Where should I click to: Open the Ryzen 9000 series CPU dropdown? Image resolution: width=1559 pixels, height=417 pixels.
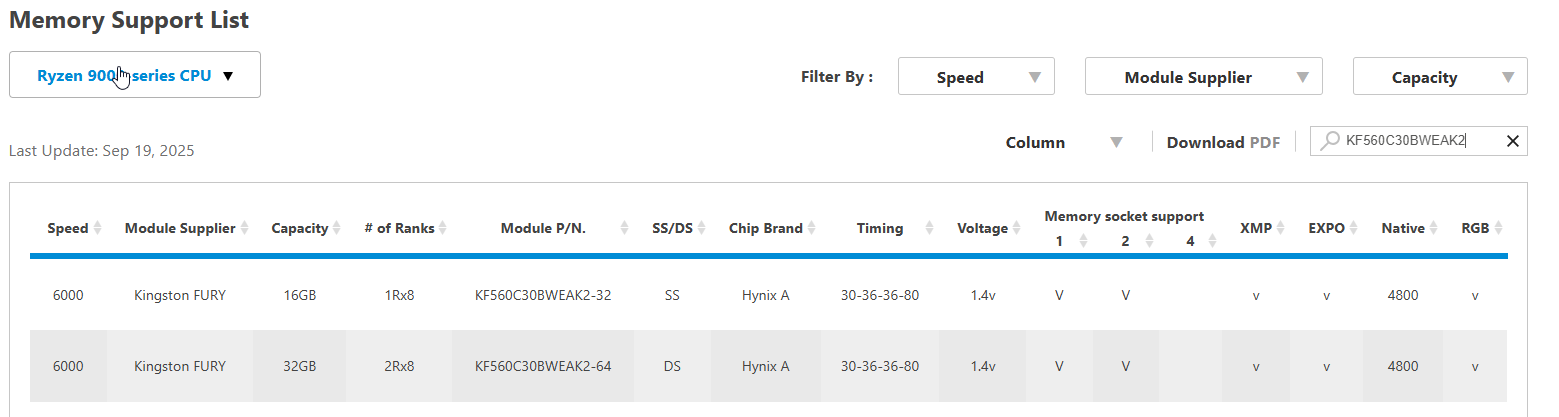(135, 75)
